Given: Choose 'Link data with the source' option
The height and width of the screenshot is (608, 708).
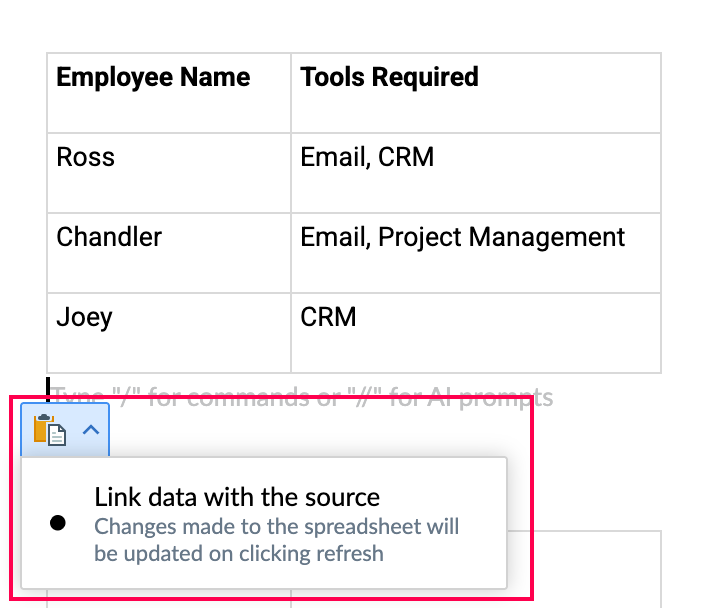Looking at the screenshot, I should (237, 497).
